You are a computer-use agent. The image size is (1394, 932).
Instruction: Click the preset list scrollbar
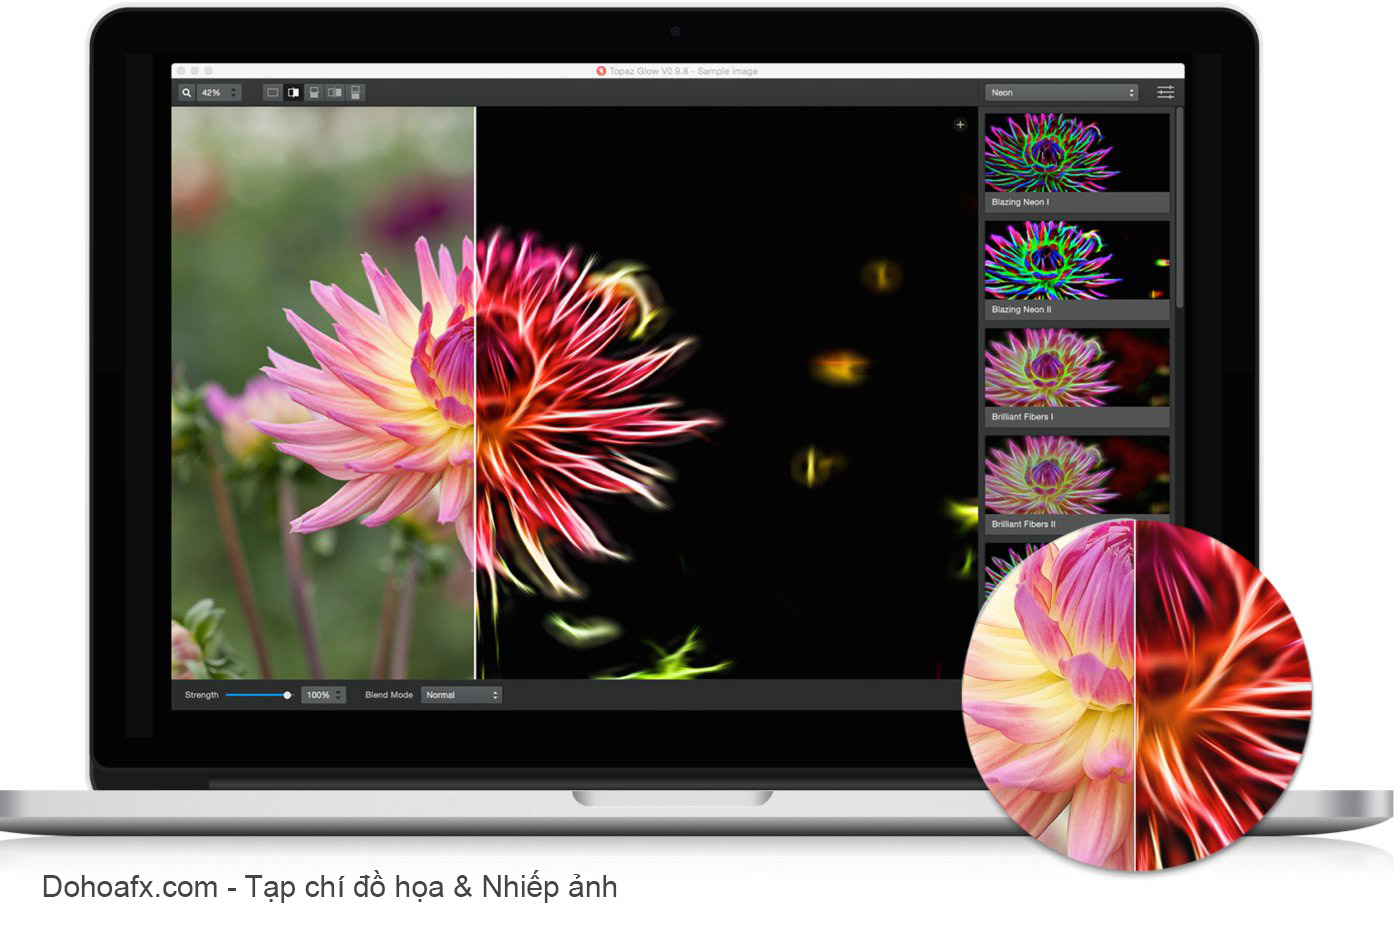click(1179, 208)
